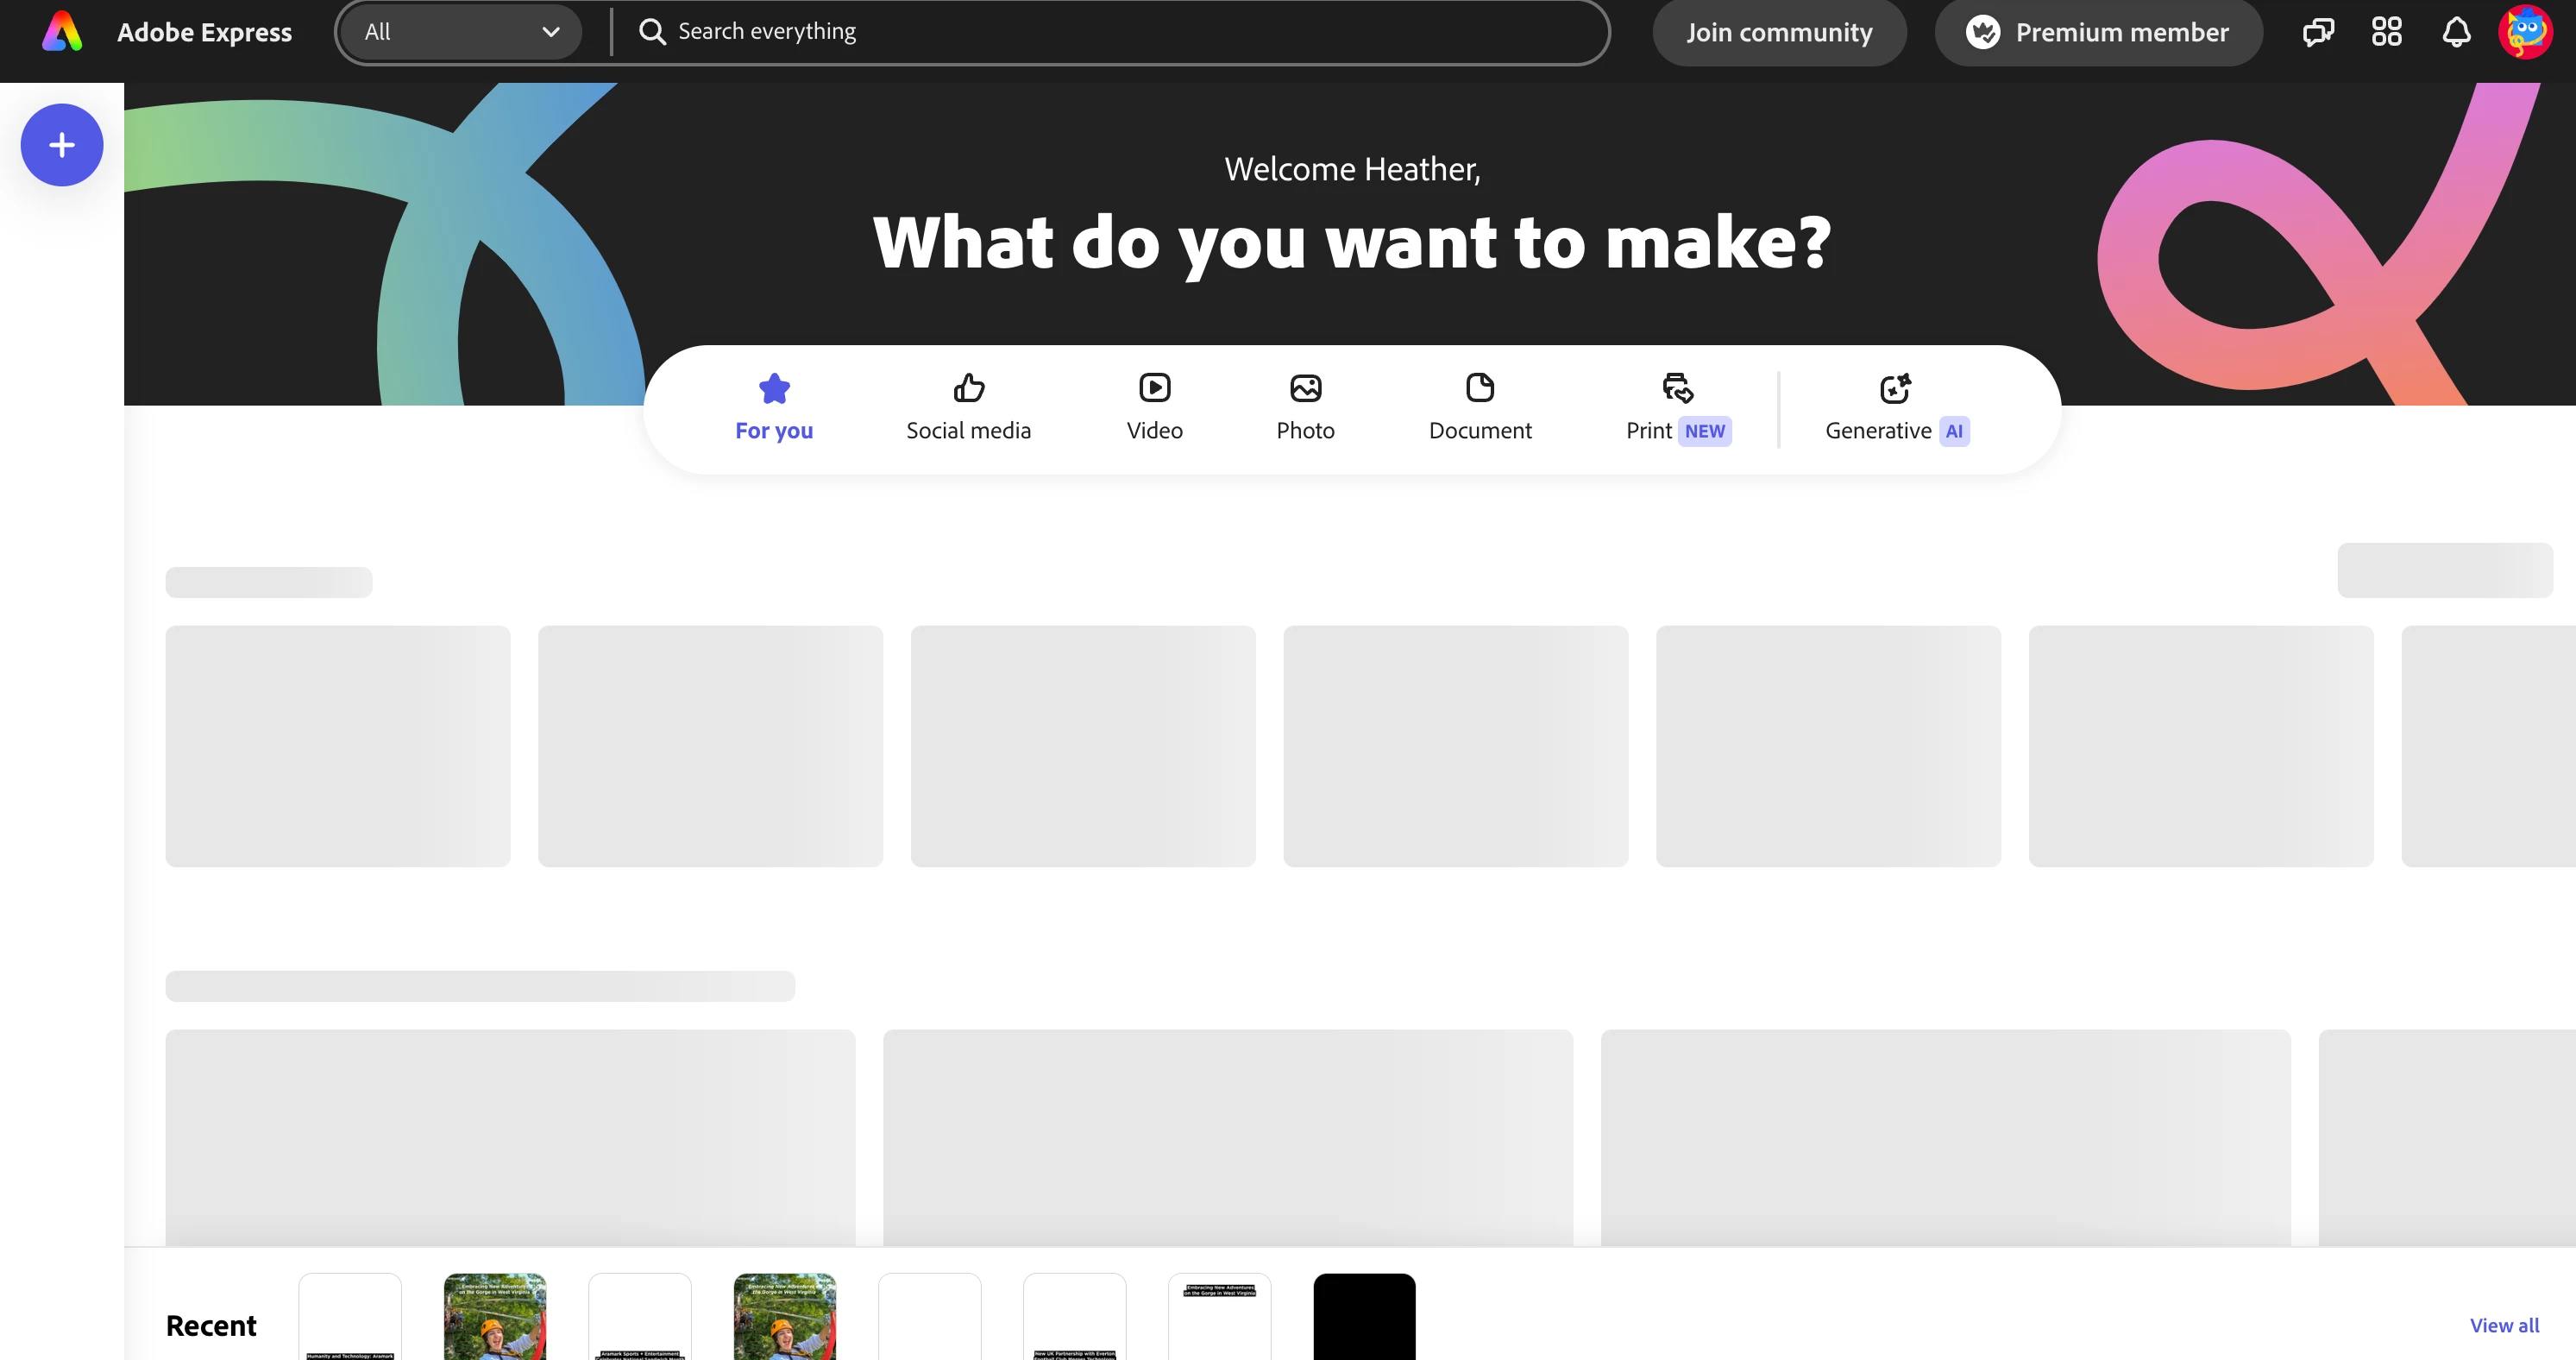Click the blue plus create button
Screen dimensions: 2576x1360
pos(62,145)
